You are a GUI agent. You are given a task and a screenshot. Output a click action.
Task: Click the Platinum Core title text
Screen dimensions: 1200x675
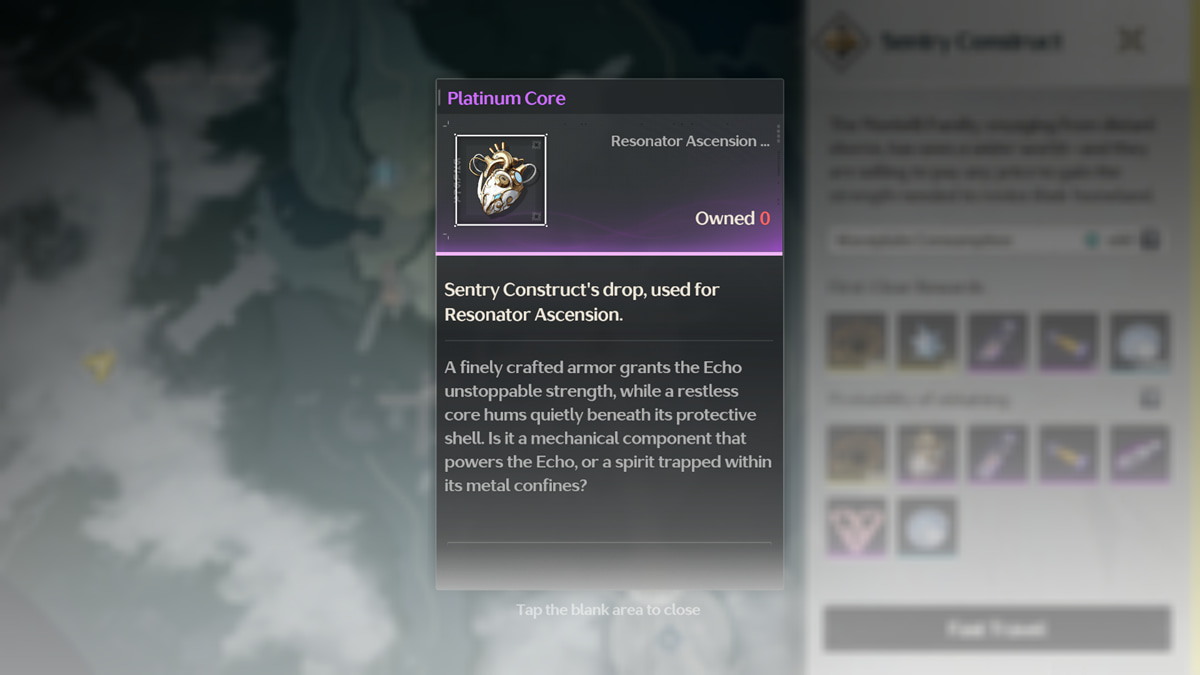506,98
